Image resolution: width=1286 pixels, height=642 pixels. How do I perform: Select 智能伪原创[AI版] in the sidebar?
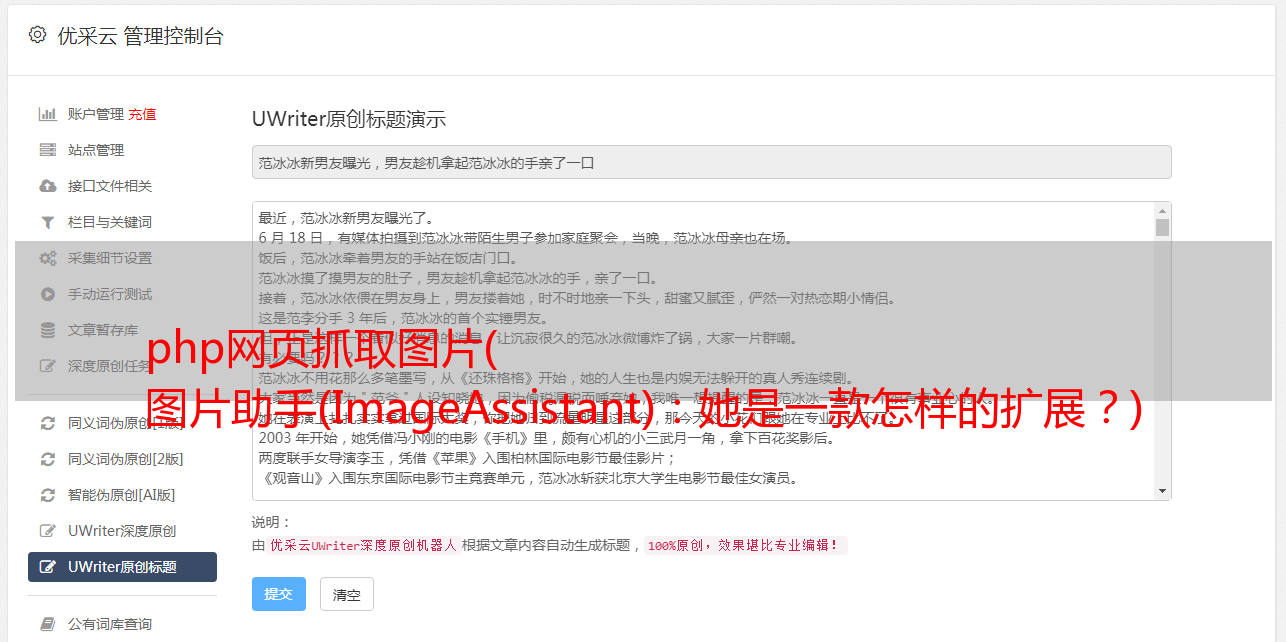click(122, 495)
